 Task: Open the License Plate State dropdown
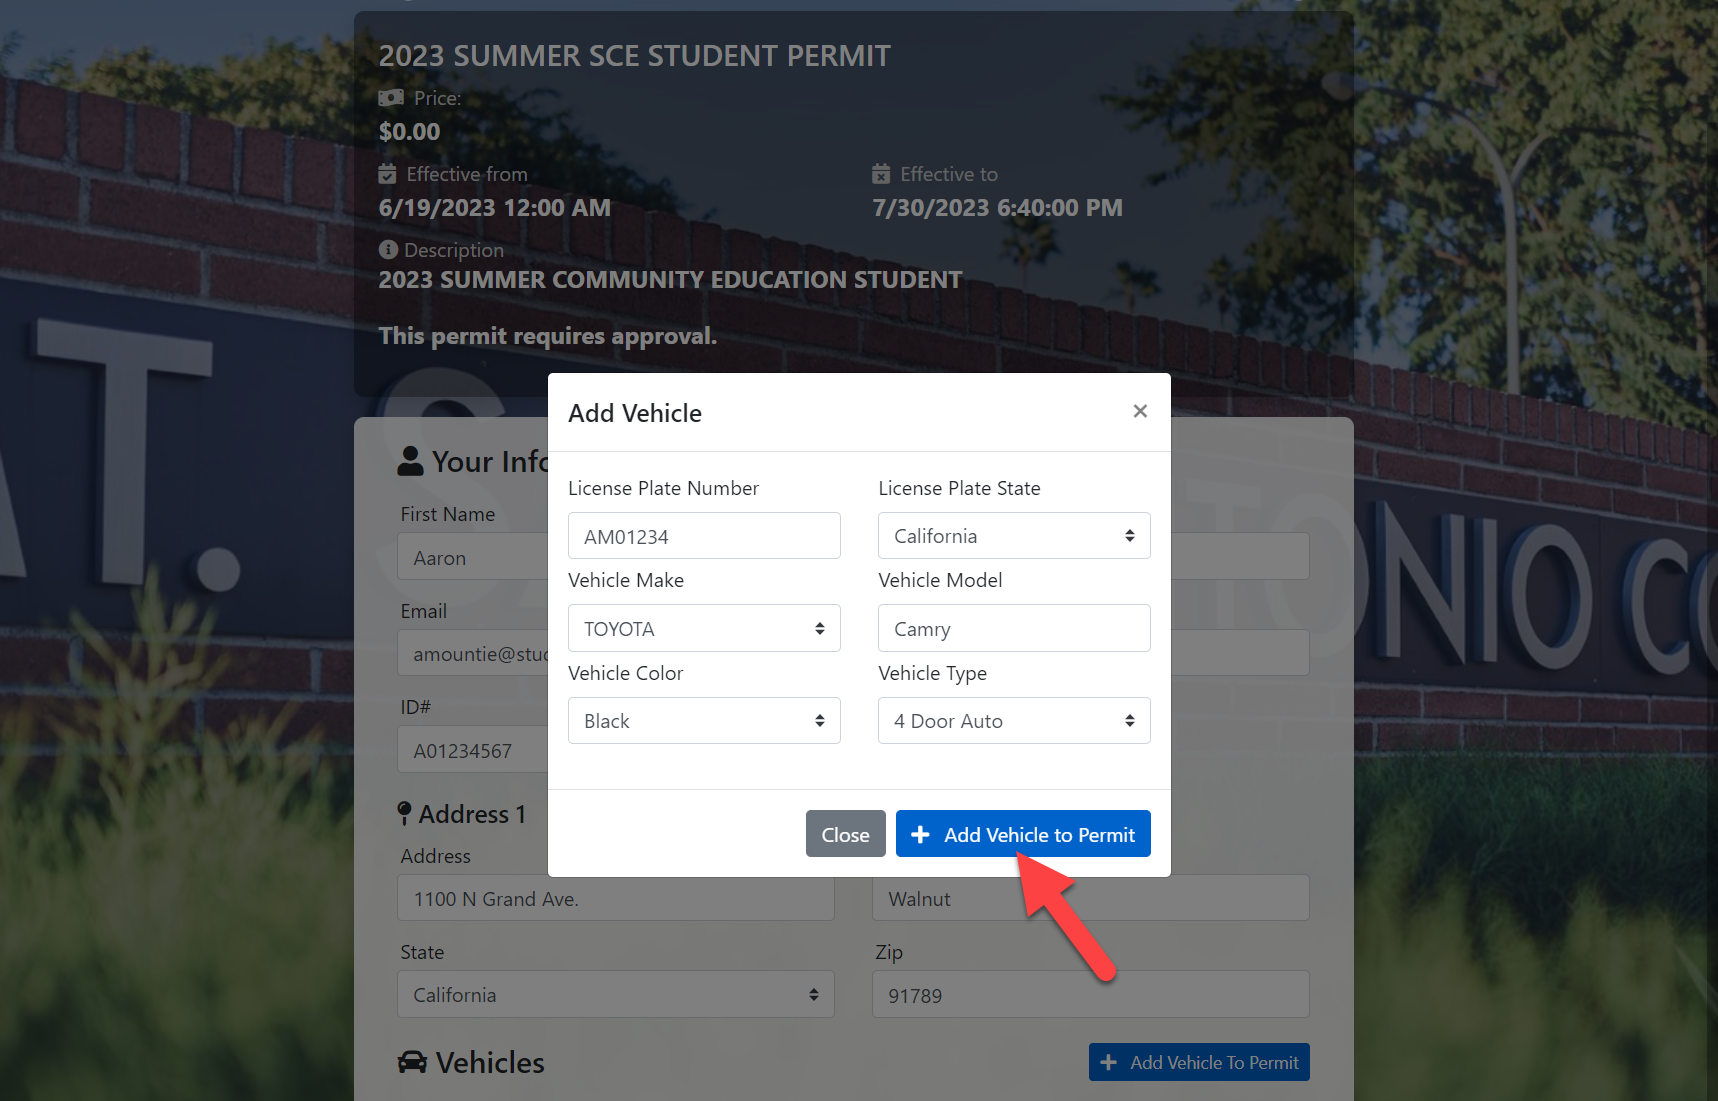[1014, 536]
